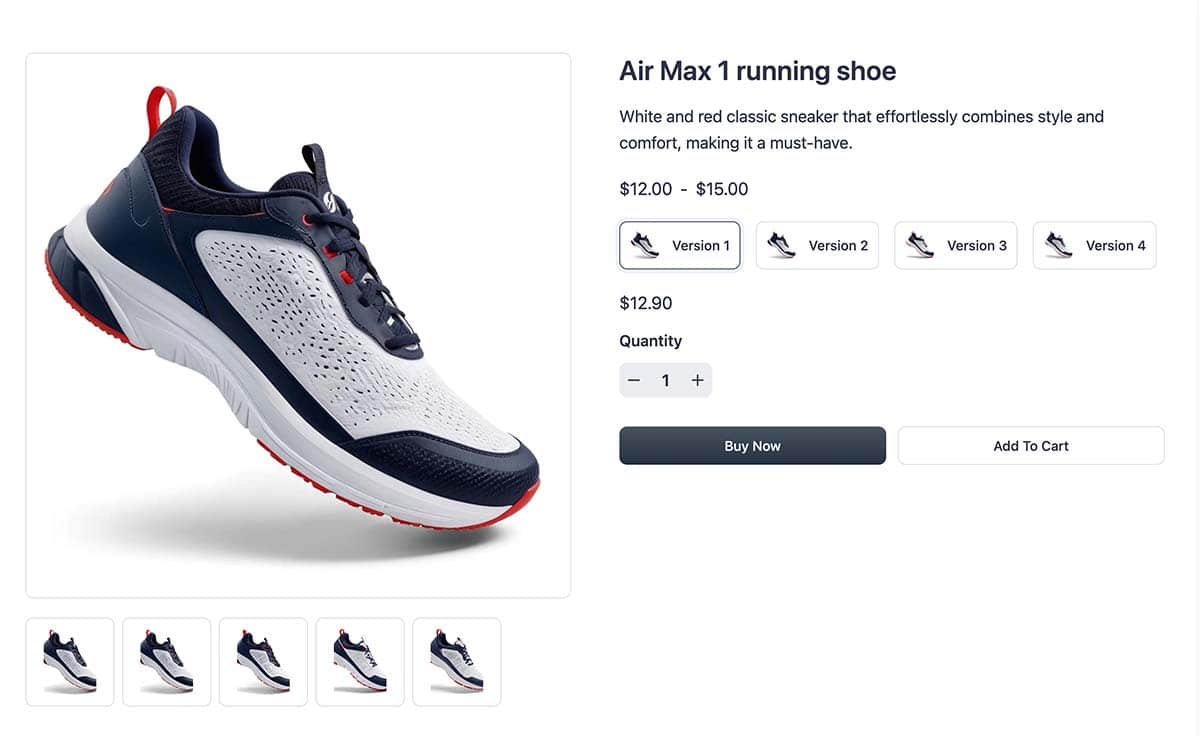Select the Version 1 variant
The image size is (1200, 736).
coord(680,245)
